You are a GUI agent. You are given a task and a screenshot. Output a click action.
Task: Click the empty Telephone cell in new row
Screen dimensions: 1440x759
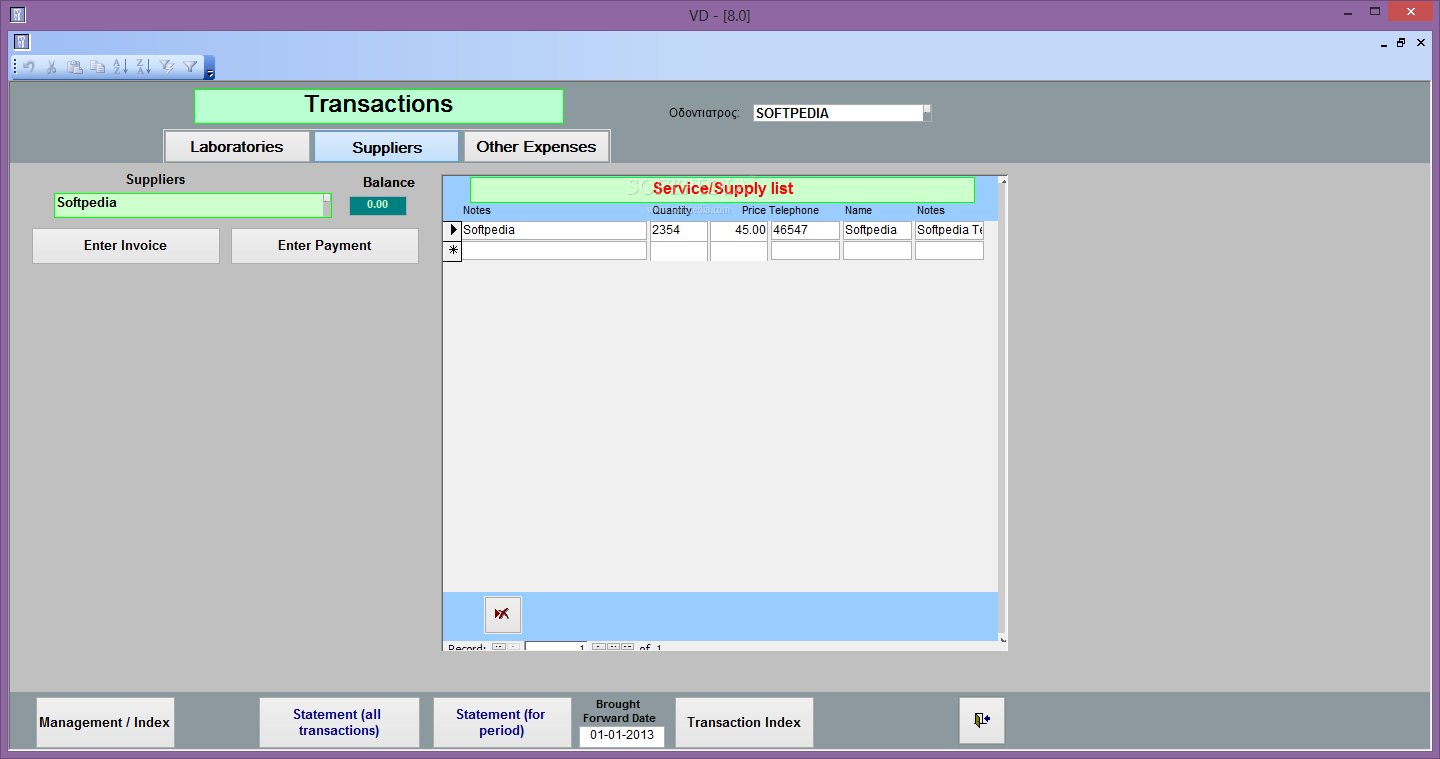(805, 250)
